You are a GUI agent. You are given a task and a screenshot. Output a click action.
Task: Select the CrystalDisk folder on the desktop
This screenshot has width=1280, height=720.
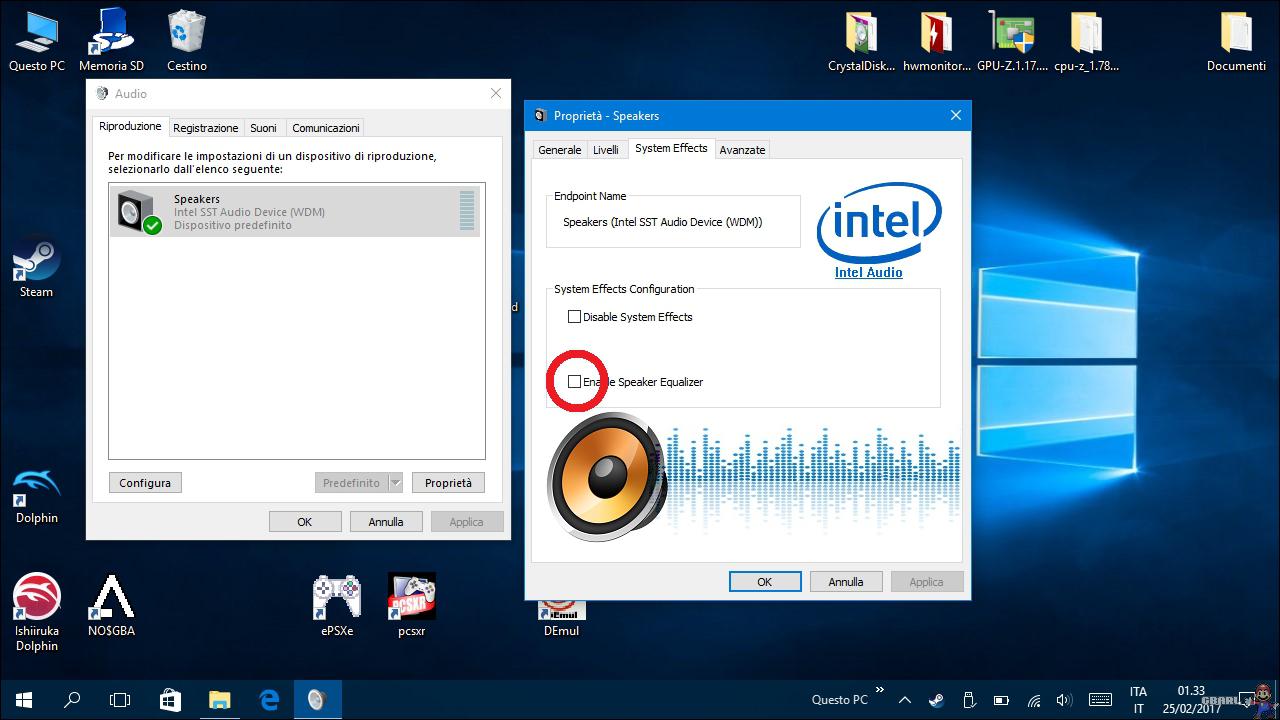click(x=861, y=41)
